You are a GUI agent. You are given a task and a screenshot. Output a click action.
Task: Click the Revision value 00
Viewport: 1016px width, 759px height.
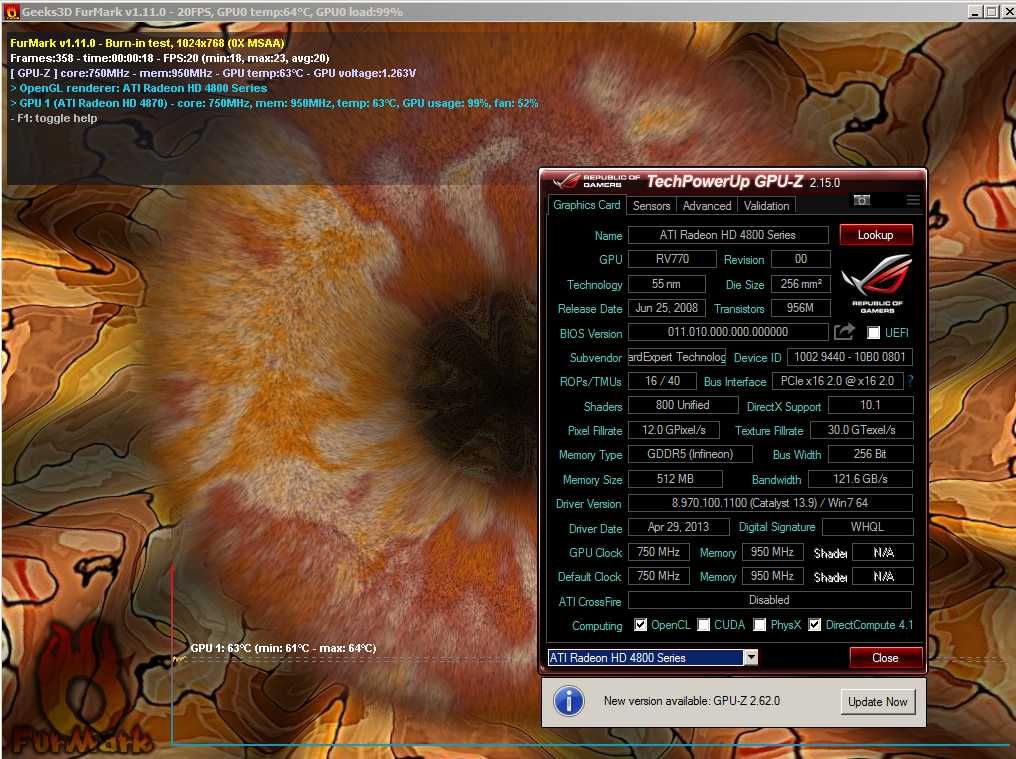coord(801,259)
